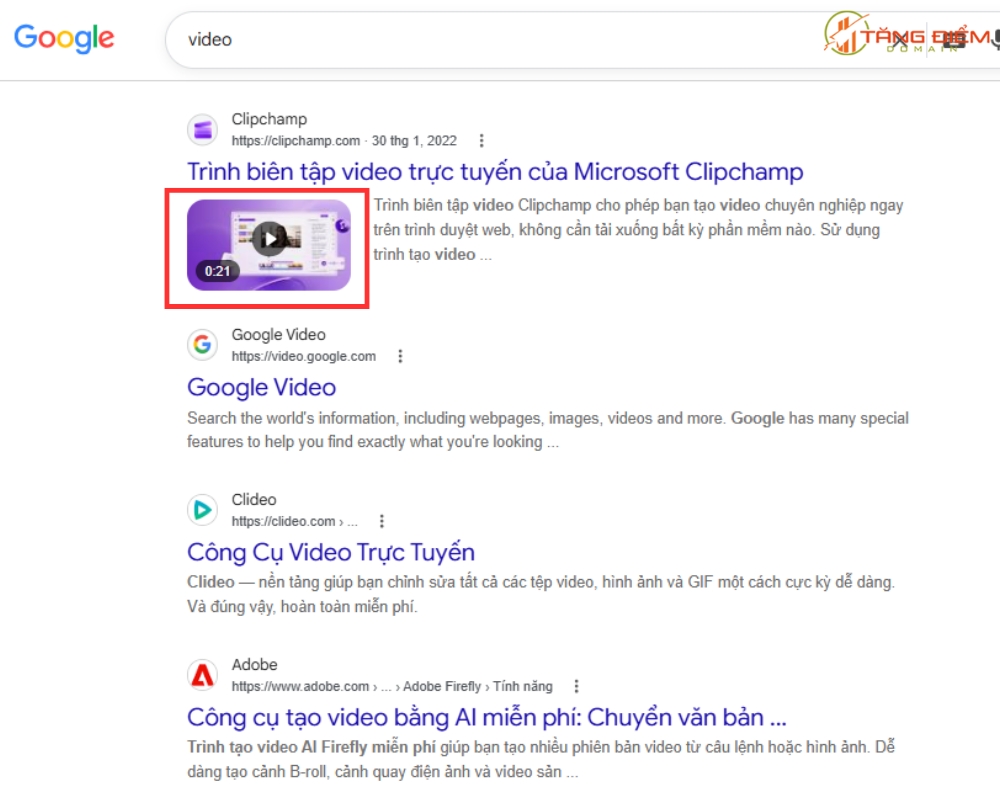1000x800 pixels.
Task: Click the Clideo site favicon
Action: click(203, 510)
